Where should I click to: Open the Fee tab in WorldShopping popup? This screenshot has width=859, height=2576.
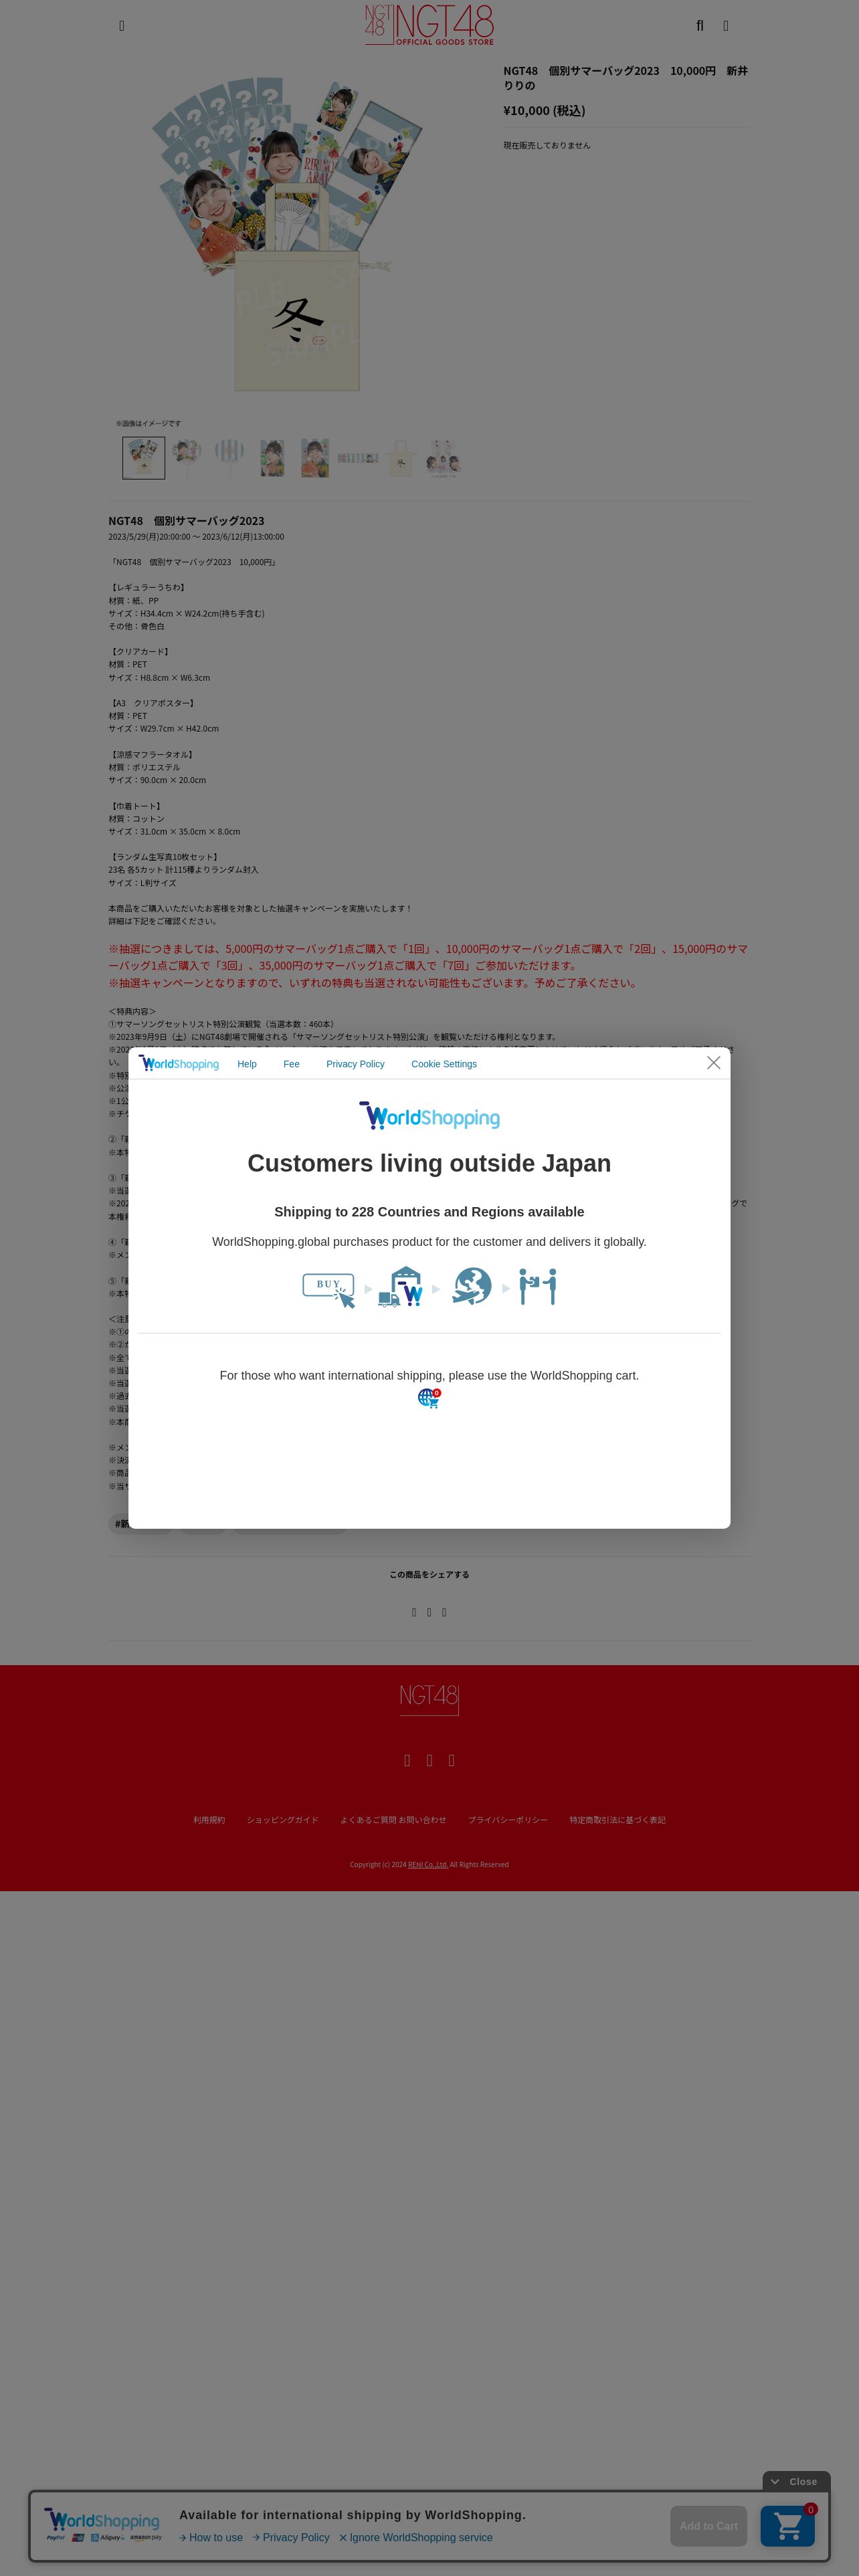(x=291, y=1064)
